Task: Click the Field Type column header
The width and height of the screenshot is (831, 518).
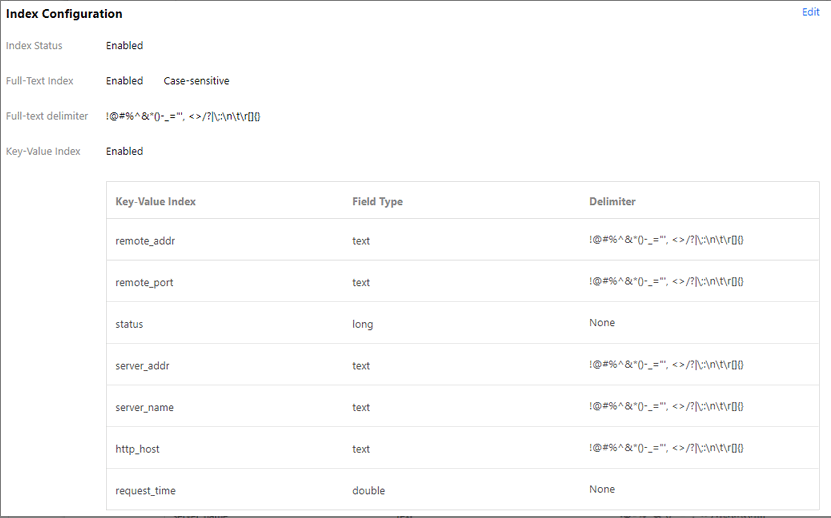Action: (377, 202)
